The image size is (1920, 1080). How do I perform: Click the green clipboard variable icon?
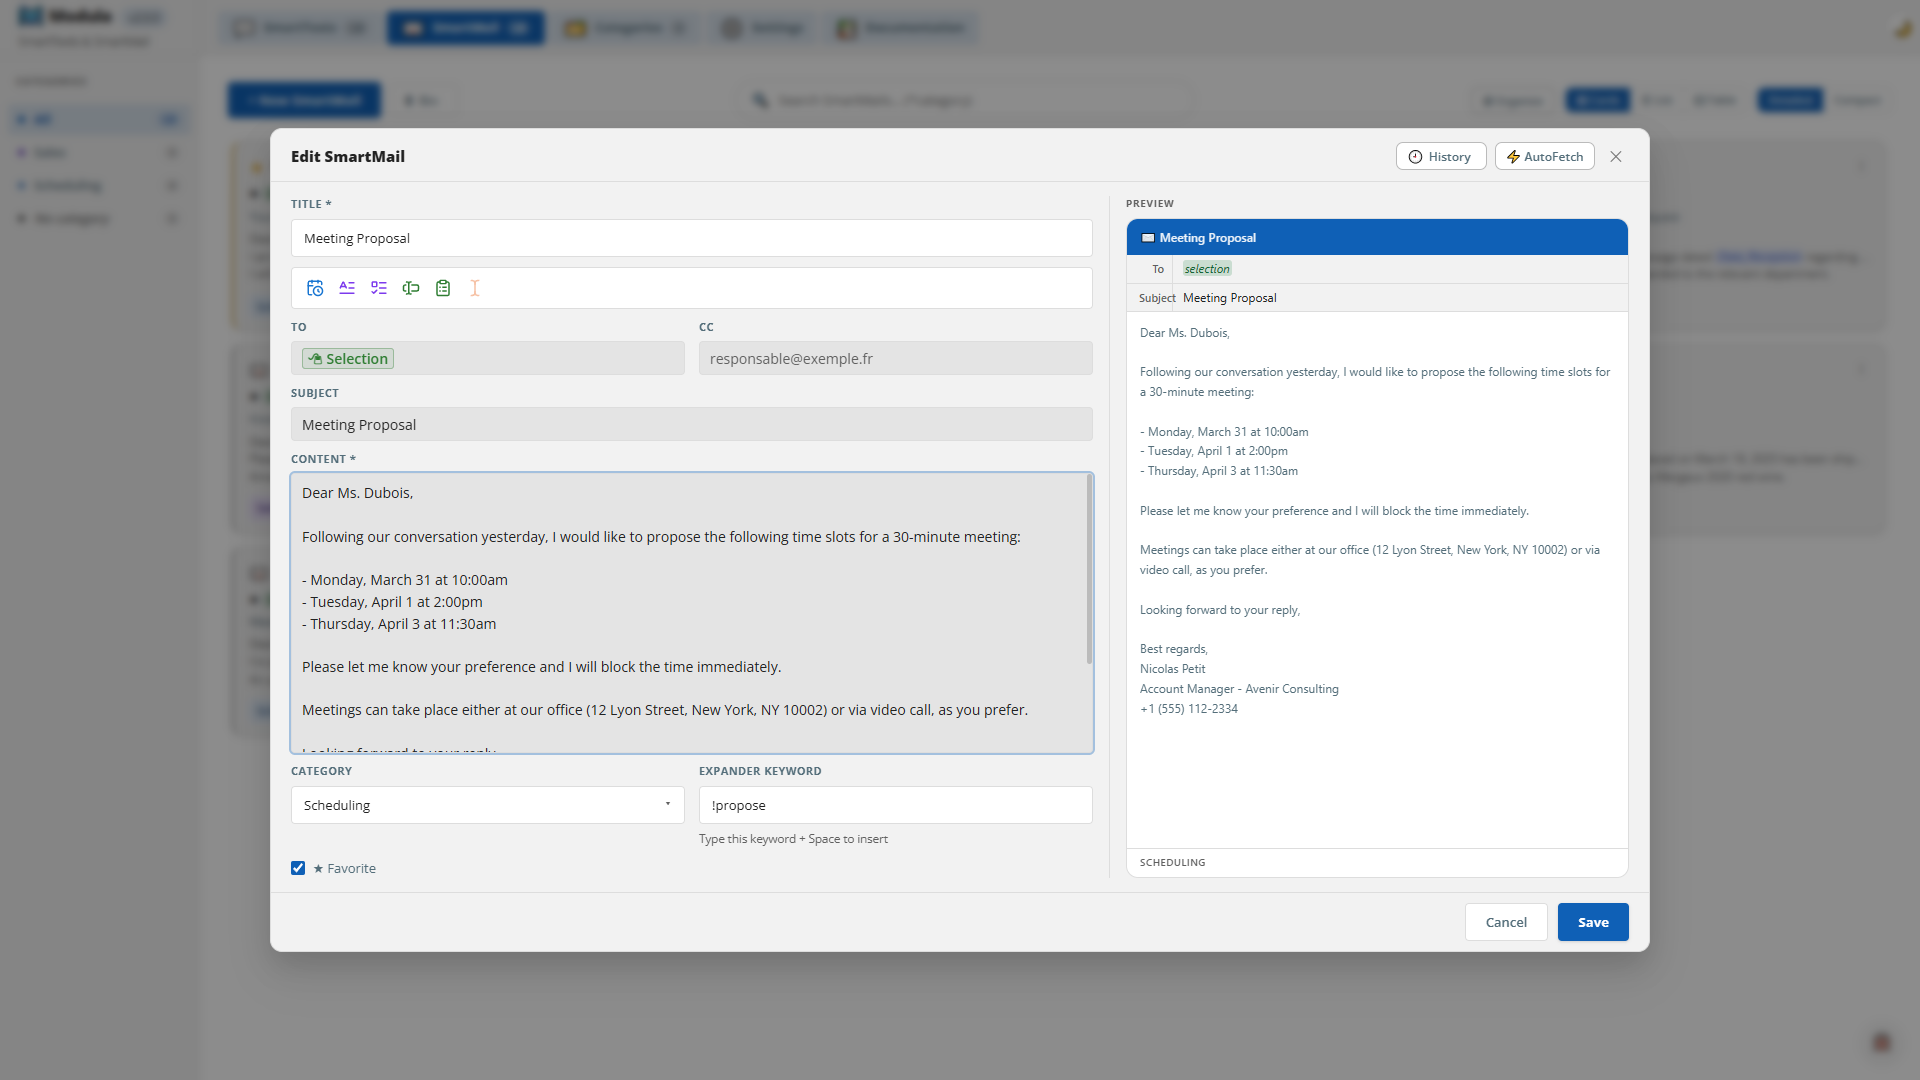click(443, 288)
